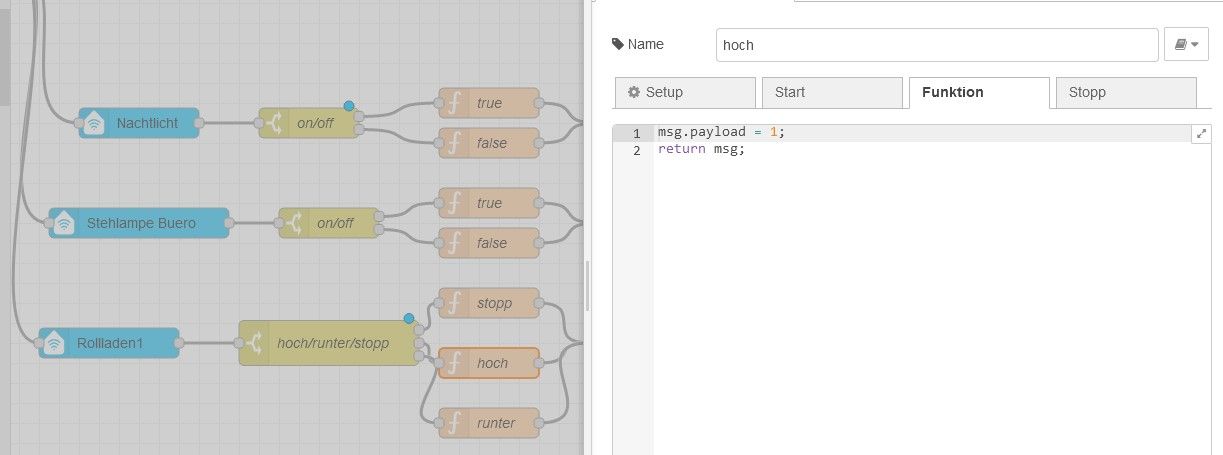Image resolution: width=1223 pixels, height=455 pixels.
Task: Click the switch icon on hoch/runter/stopp node
Action: click(x=254, y=343)
